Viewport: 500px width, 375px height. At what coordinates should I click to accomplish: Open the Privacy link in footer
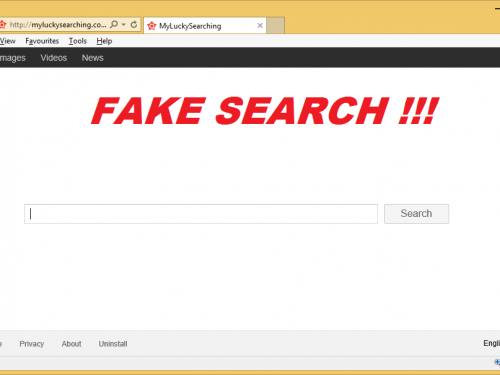pyautogui.click(x=32, y=344)
